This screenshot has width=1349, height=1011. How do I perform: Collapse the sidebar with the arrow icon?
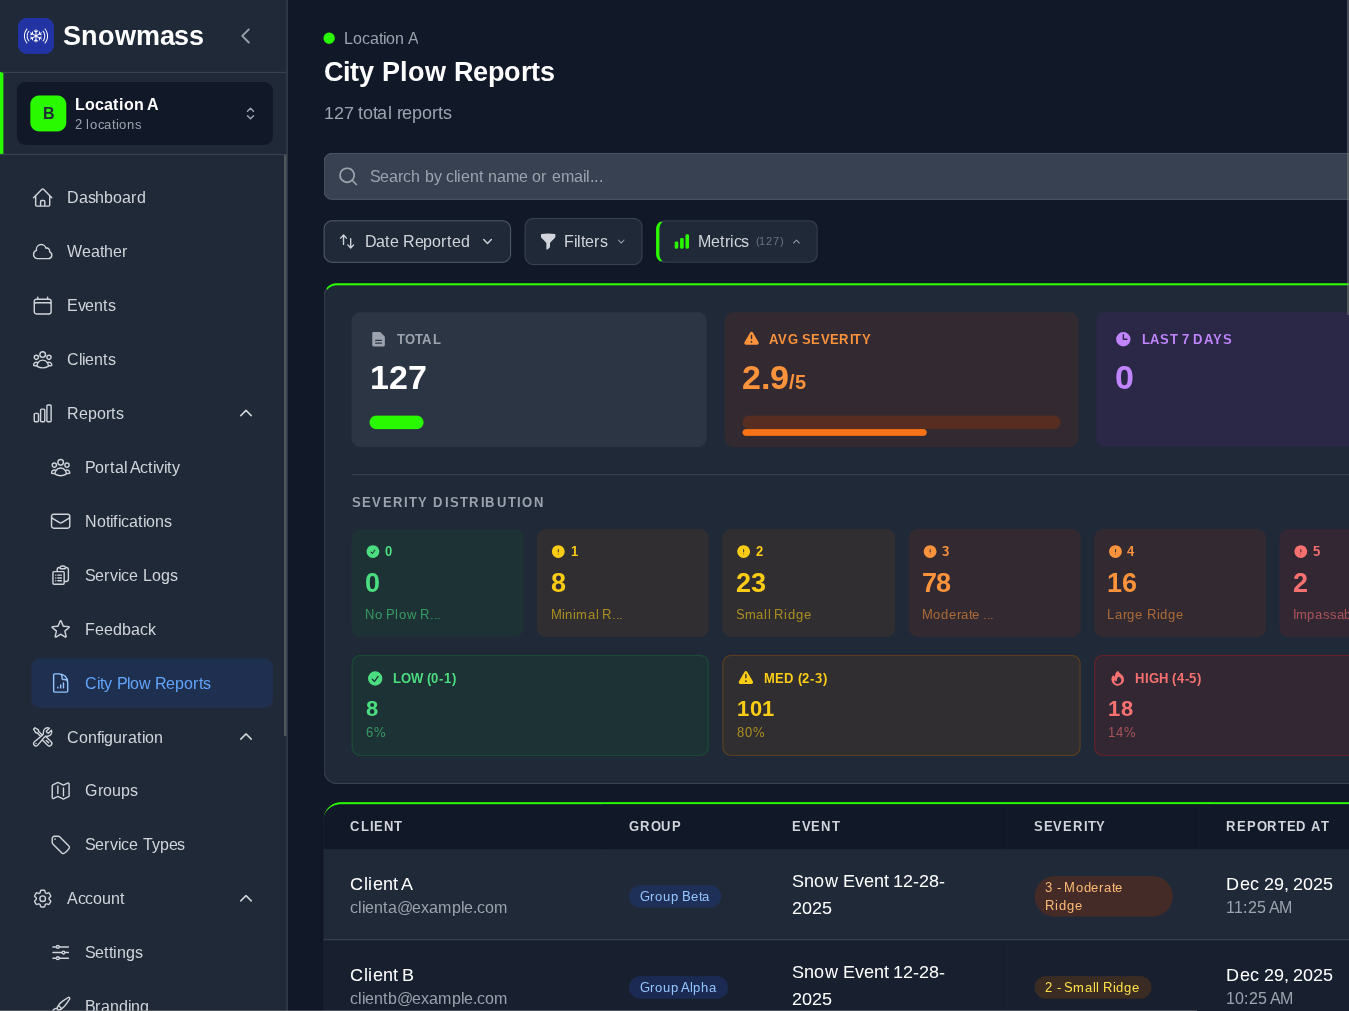click(x=246, y=36)
